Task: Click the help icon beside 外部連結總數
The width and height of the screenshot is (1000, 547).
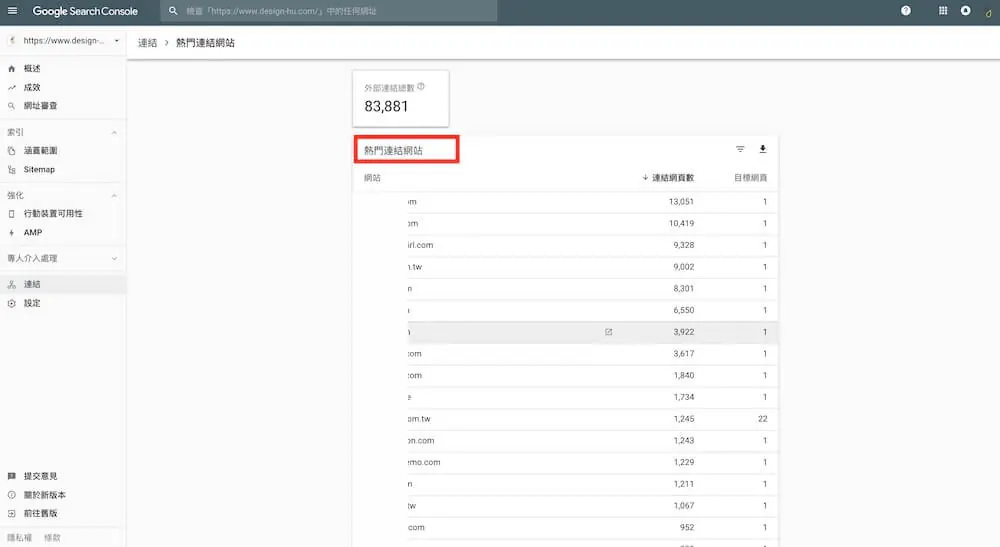Action: click(421, 87)
